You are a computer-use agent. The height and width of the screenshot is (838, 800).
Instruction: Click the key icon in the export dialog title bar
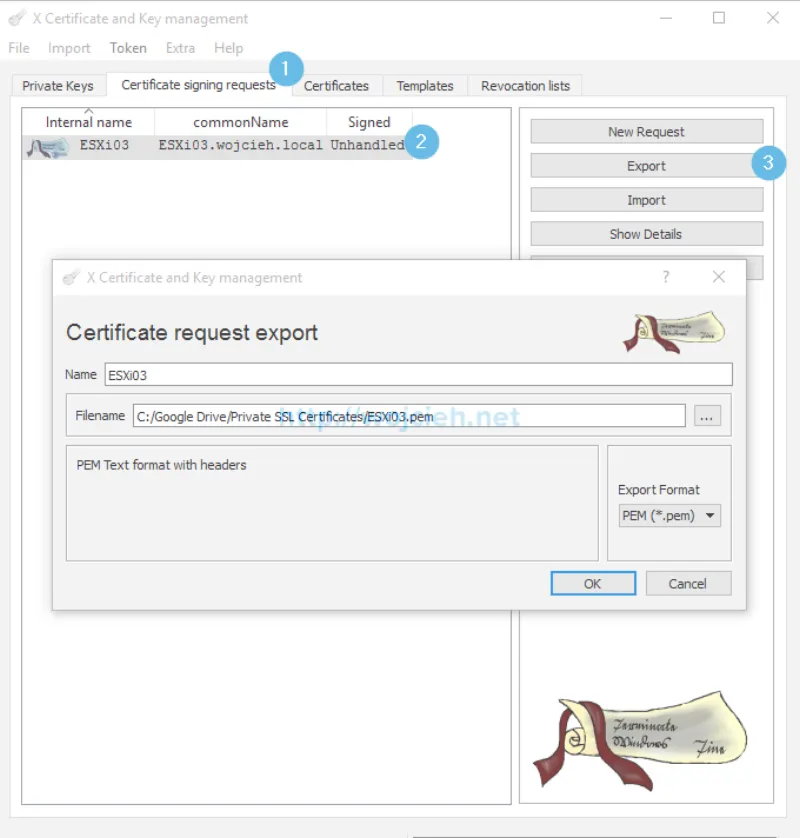(70, 277)
